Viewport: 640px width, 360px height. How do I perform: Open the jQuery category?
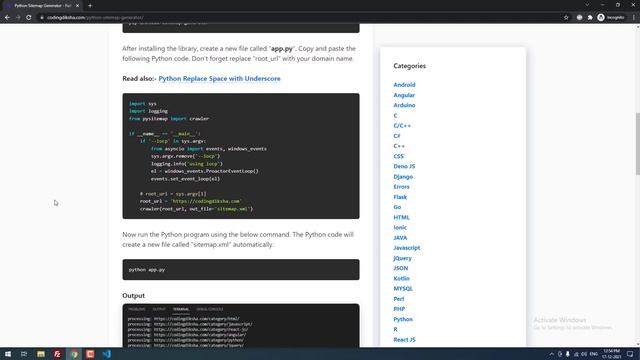coord(402,258)
